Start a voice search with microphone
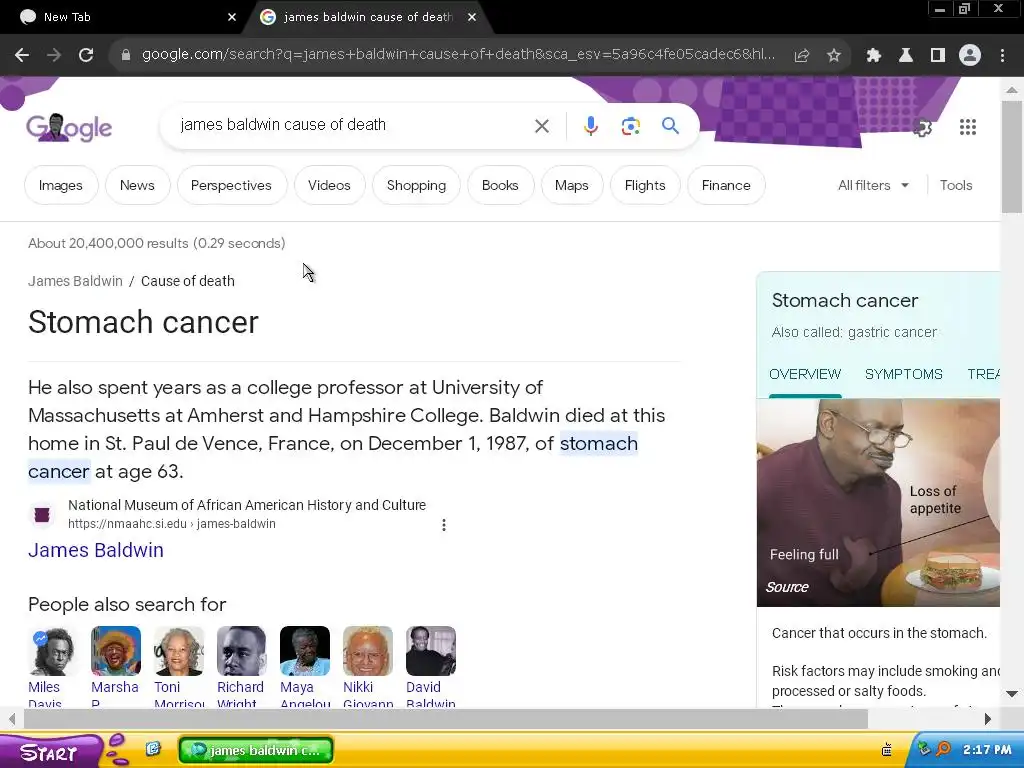This screenshot has height=768, width=1024. tap(591, 126)
